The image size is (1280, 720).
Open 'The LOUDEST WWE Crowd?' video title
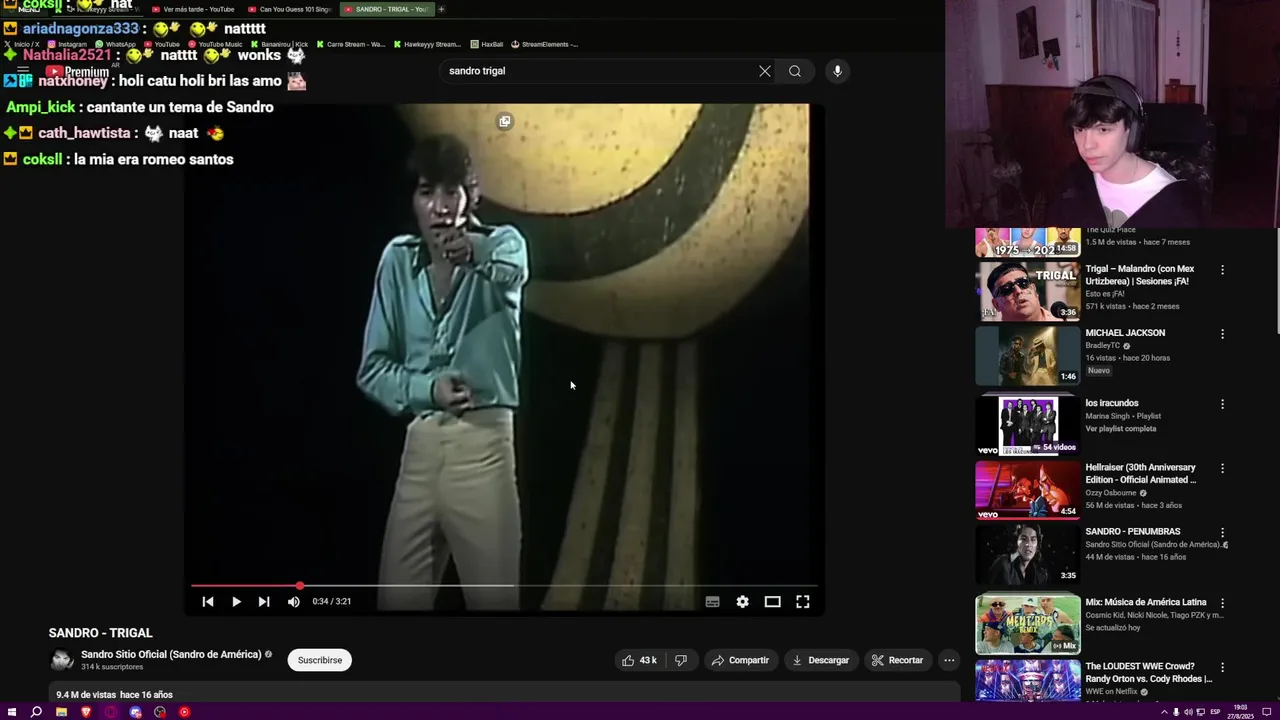[x=1148, y=672]
